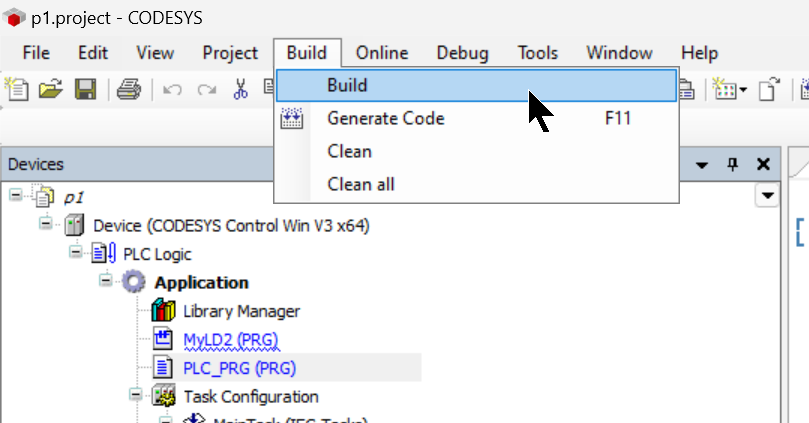This screenshot has height=423, width=809.
Task: Pin the Devices panel with pushpin icon
Action: coord(733,165)
